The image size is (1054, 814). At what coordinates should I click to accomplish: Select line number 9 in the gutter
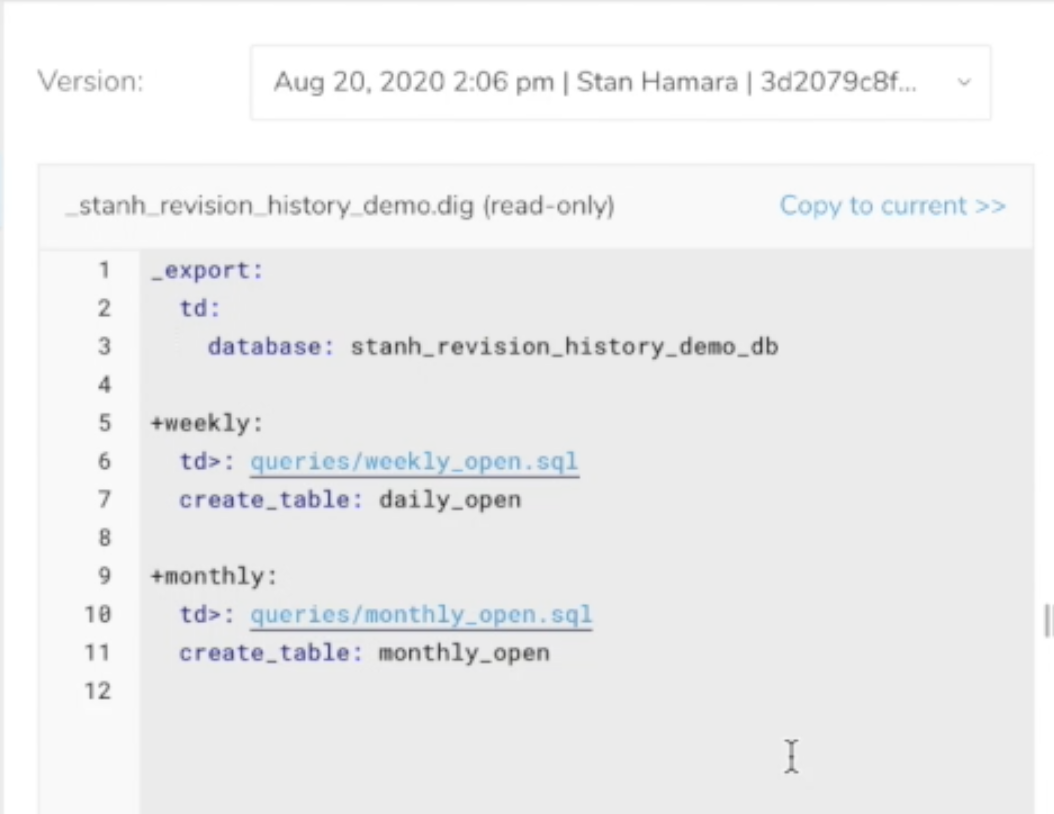pos(103,576)
